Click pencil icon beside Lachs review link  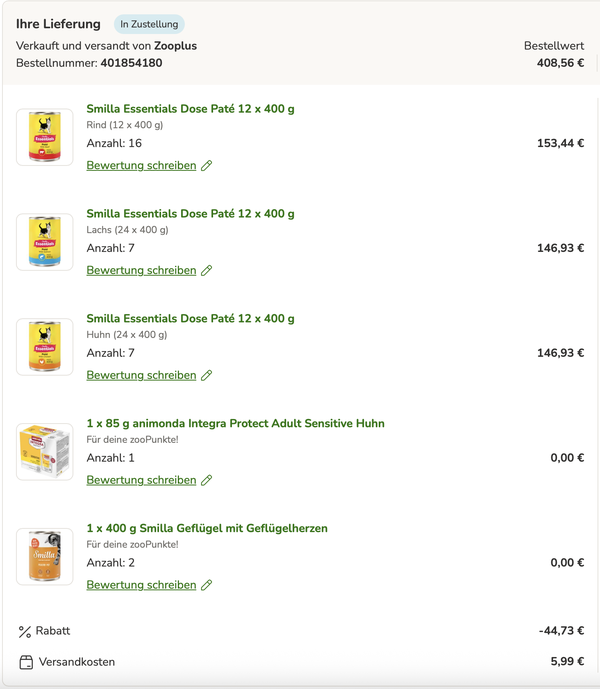[x=207, y=271]
